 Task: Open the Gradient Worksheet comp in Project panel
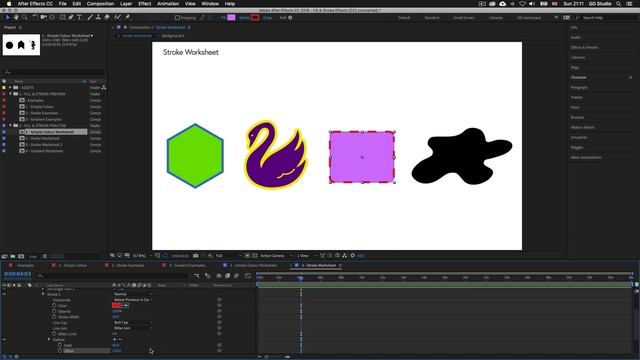click(x=44, y=151)
